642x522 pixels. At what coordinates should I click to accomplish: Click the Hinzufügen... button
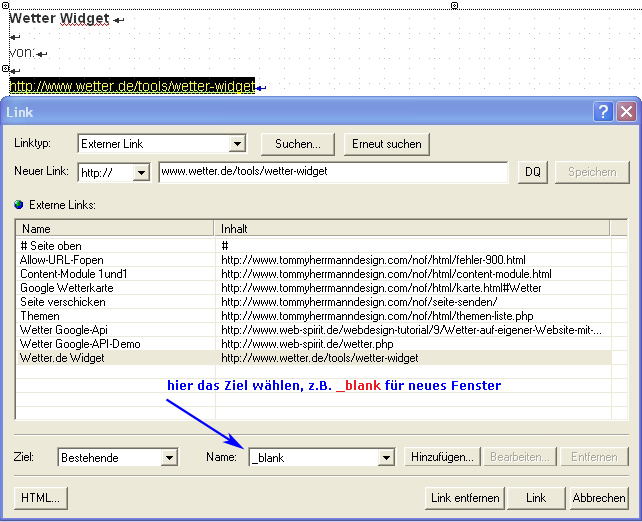point(441,458)
